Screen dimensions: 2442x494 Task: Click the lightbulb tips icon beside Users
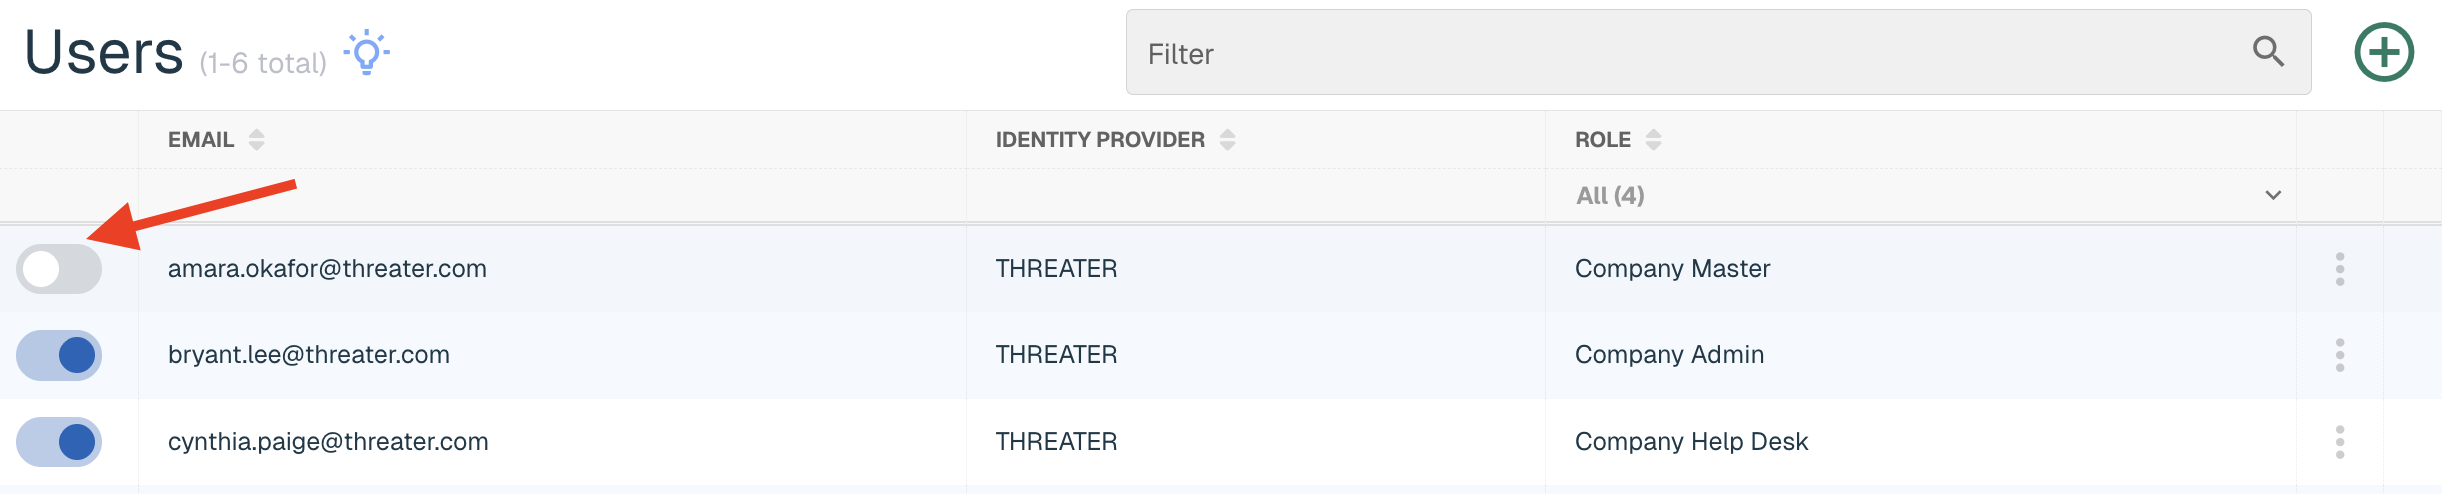tap(367, 52)
